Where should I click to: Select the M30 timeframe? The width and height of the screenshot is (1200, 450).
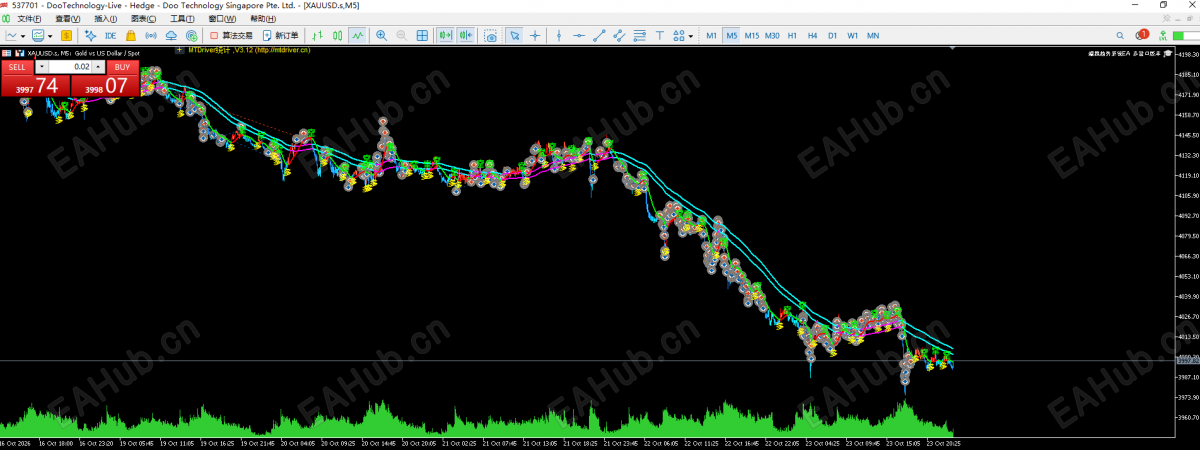772,35
